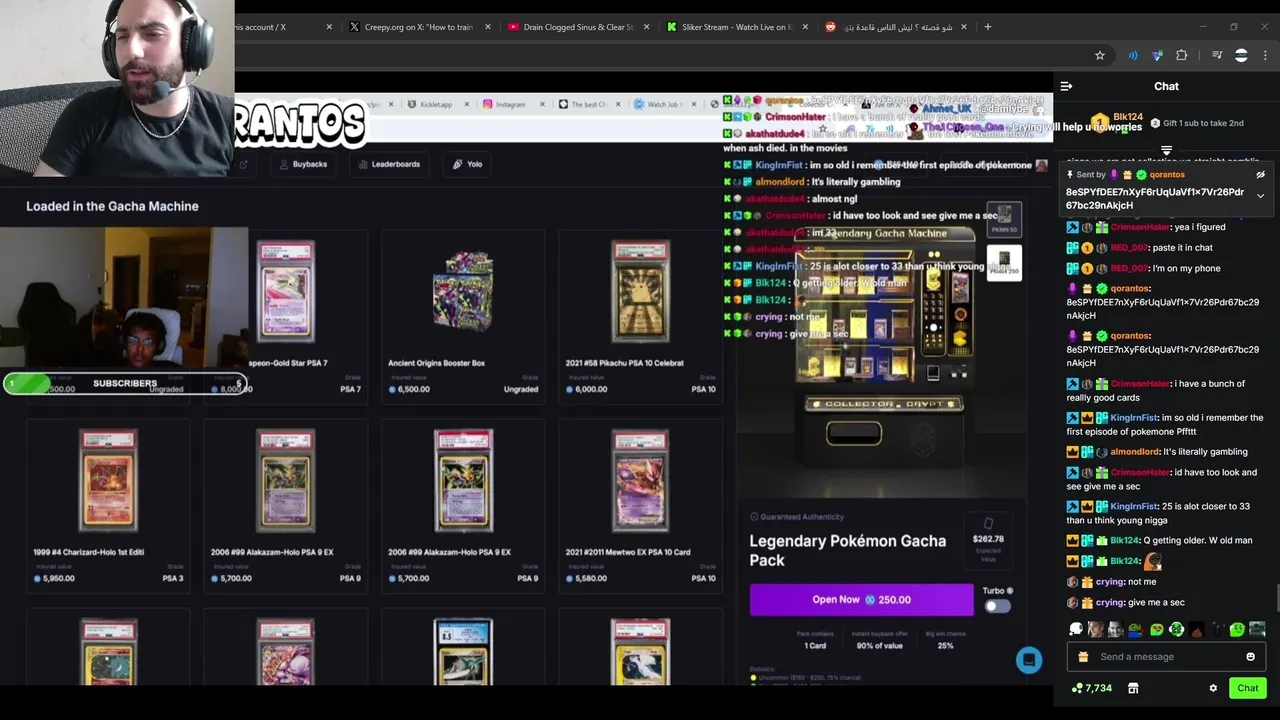
Task: Pick the first grayscale face emote
Action: 1096,629
